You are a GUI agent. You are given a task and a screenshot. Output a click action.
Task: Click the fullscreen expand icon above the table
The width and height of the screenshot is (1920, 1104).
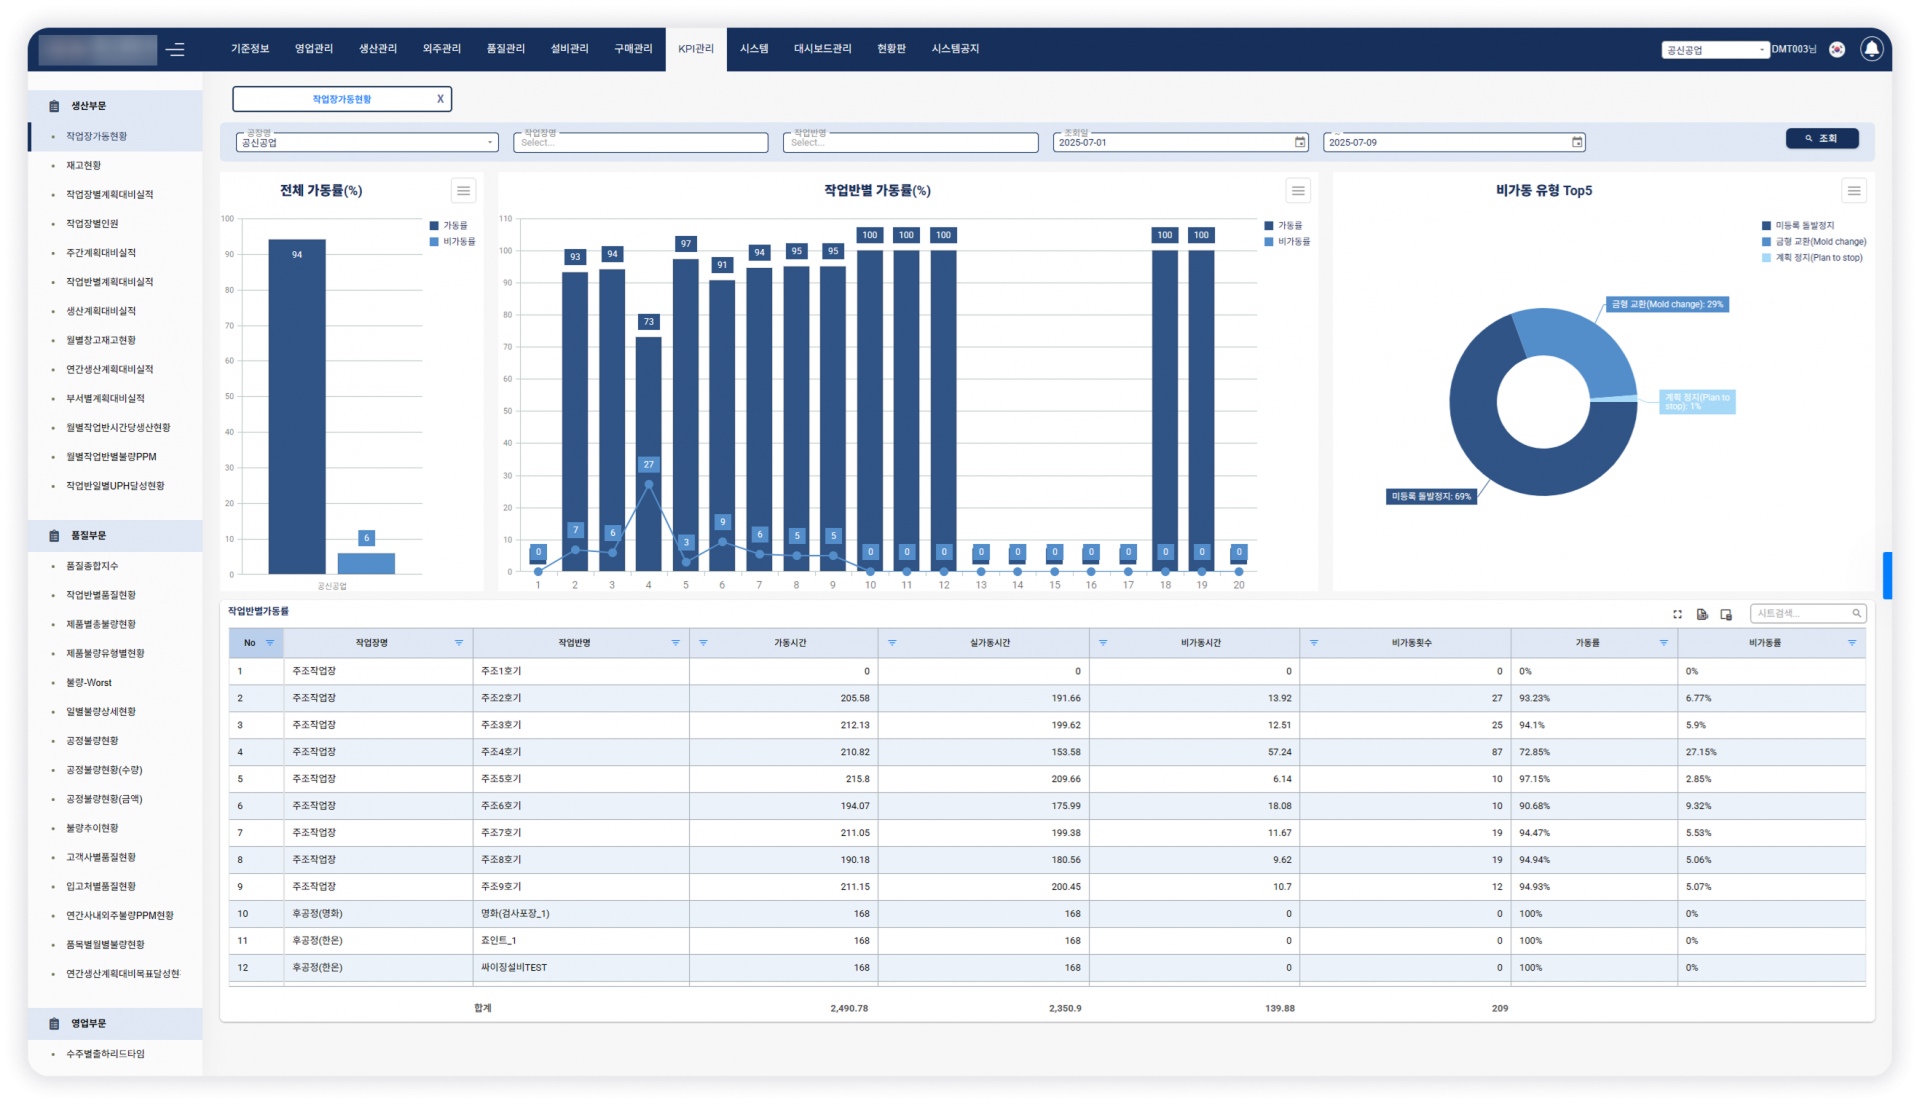(1677, 614)
